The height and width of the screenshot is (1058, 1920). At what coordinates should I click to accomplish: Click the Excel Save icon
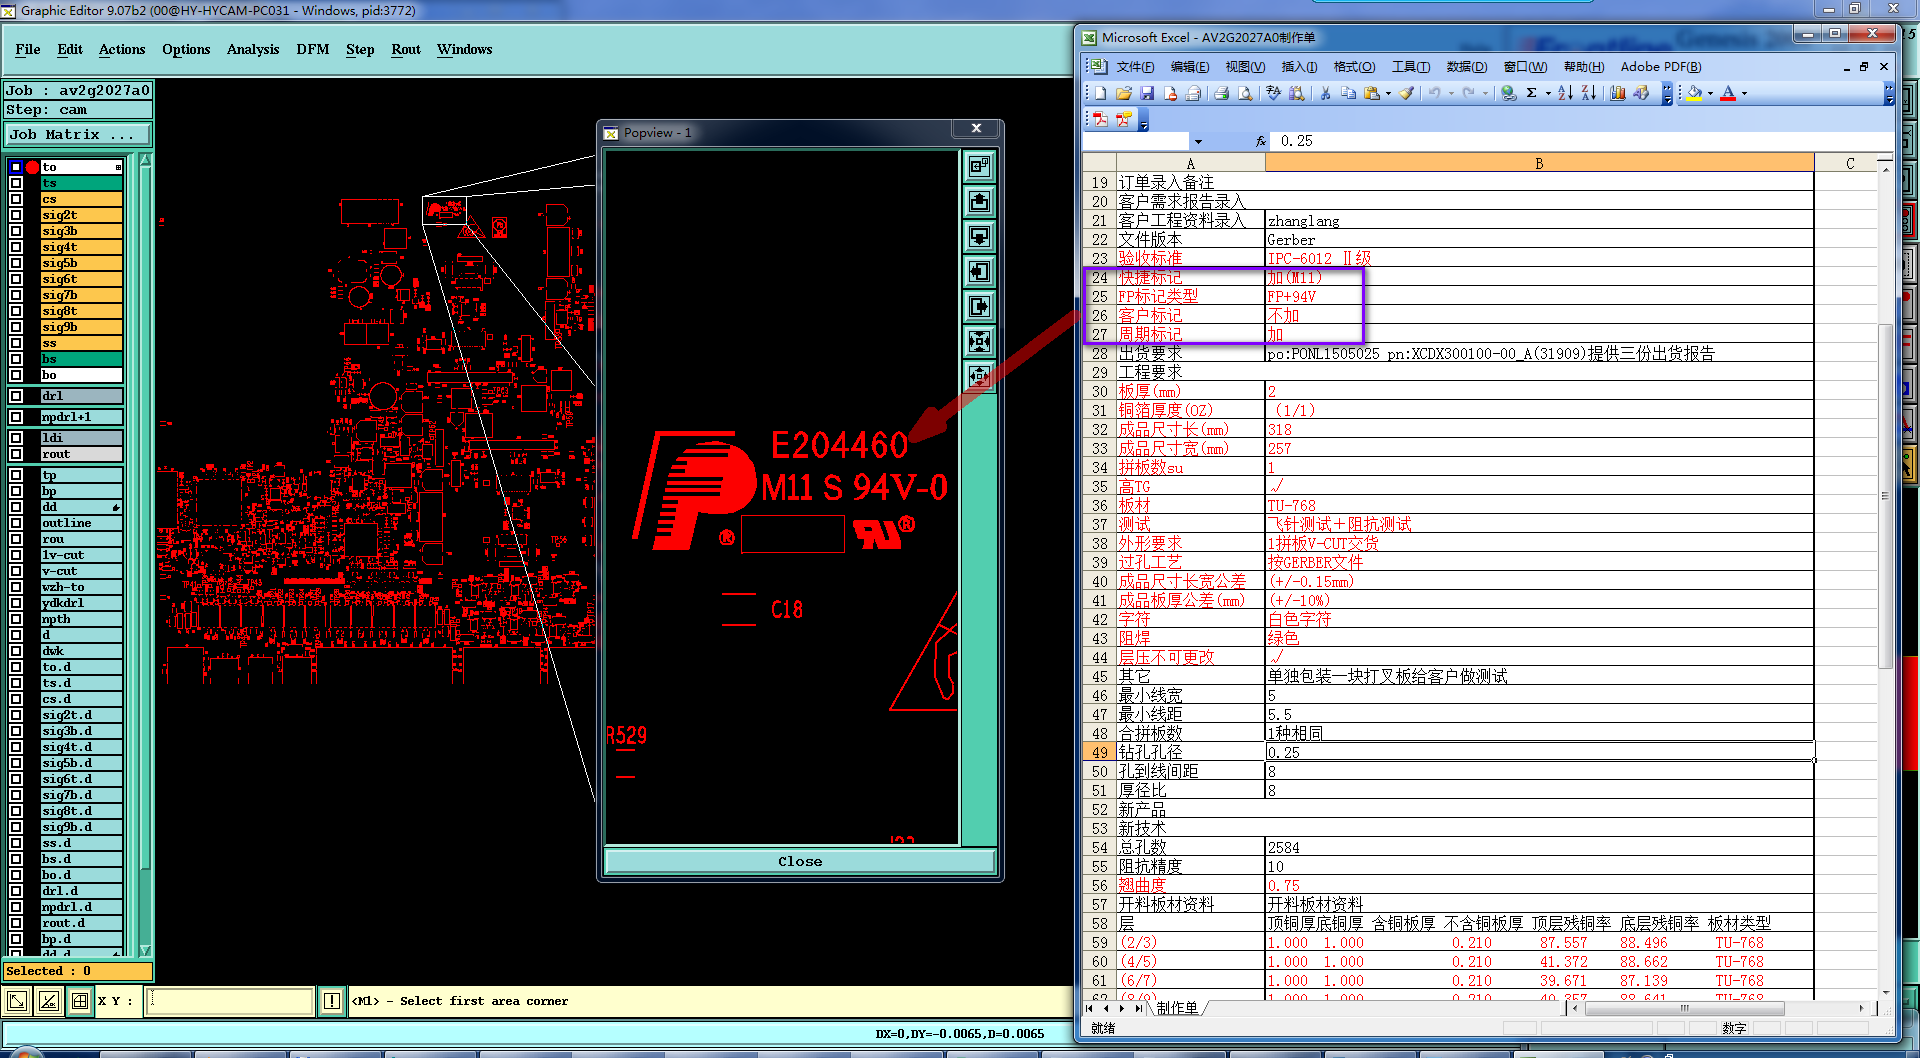click(1147, 93)
